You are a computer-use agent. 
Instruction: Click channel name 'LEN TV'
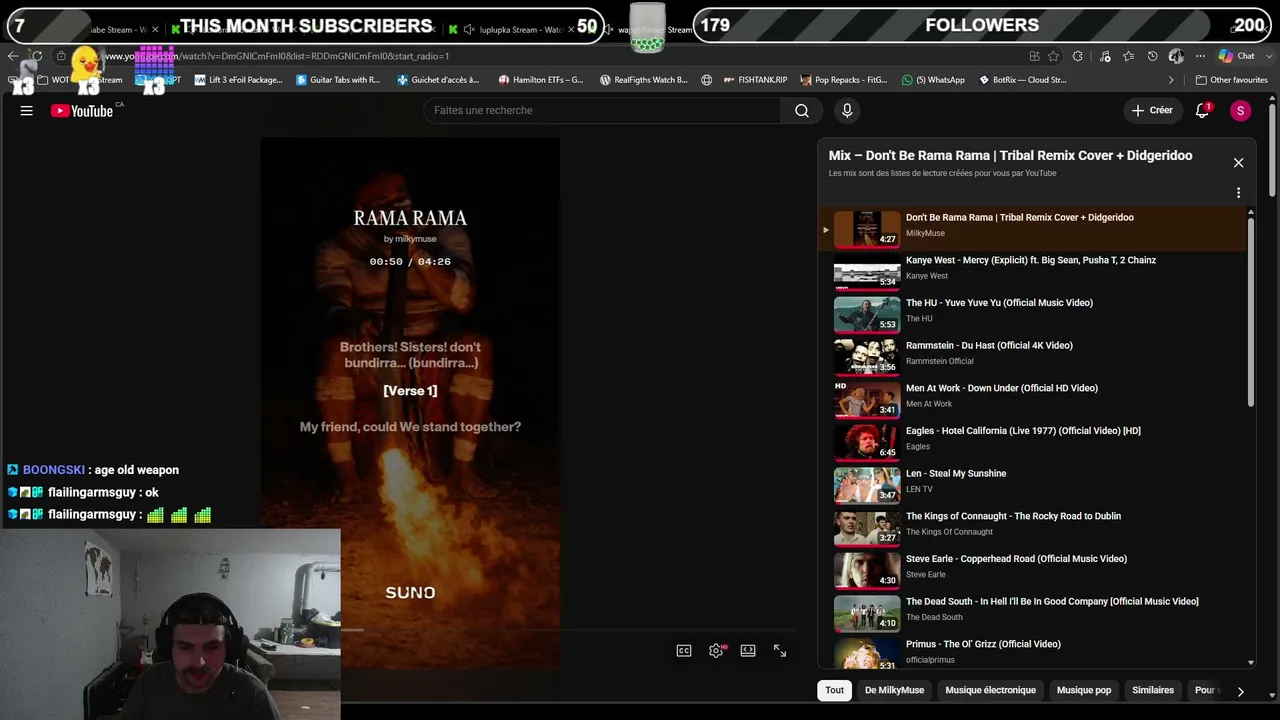919,489
